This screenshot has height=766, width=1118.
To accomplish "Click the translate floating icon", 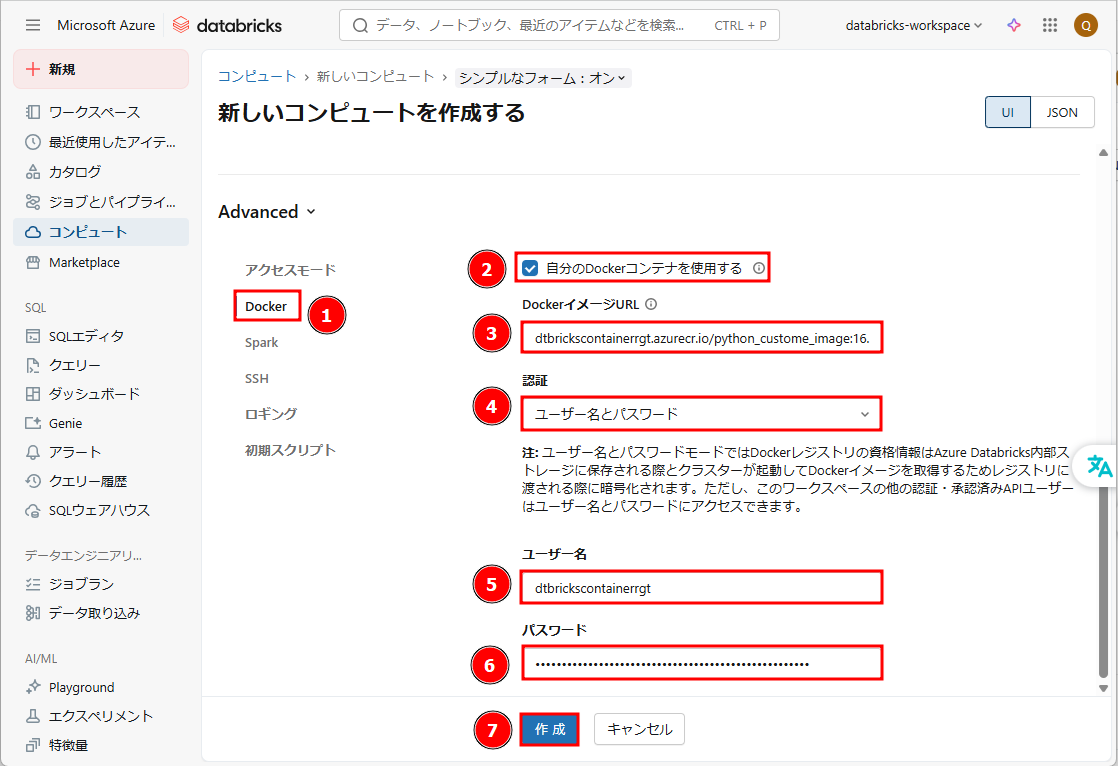I will (1099, 467).
